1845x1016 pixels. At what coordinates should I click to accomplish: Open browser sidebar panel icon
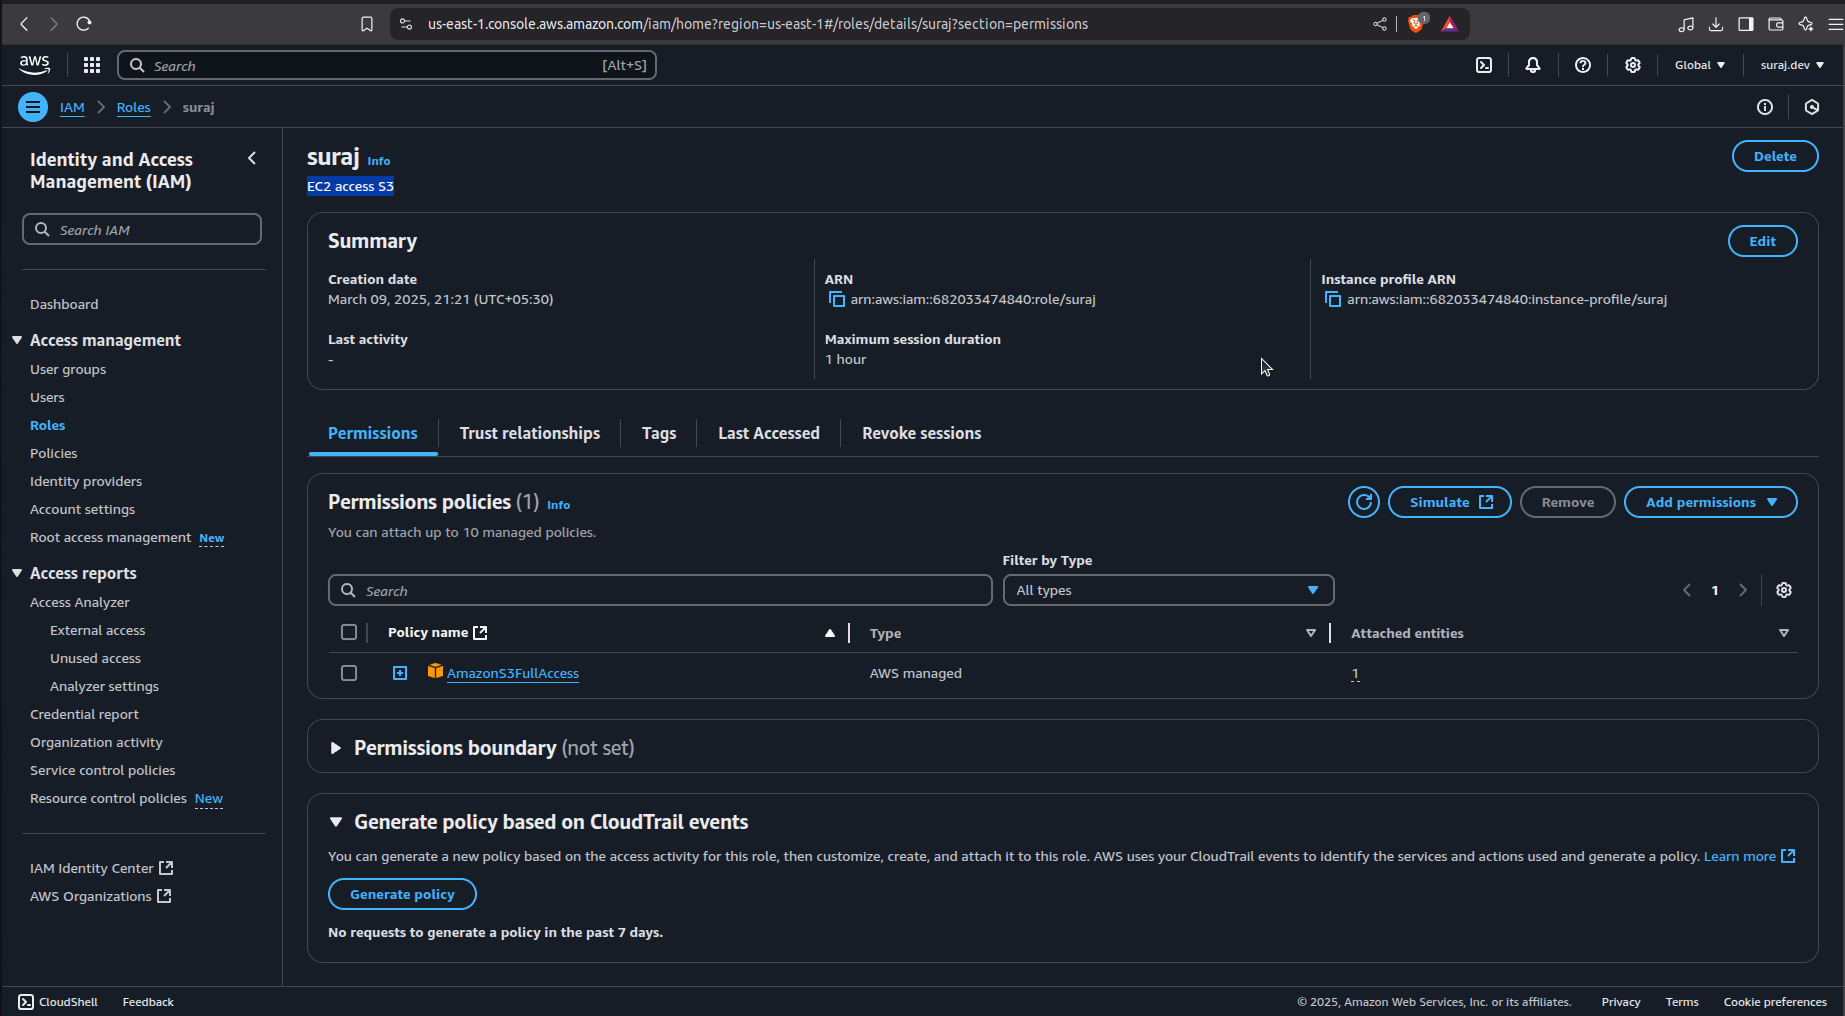pyautogui.click(x=1746, y=24)
